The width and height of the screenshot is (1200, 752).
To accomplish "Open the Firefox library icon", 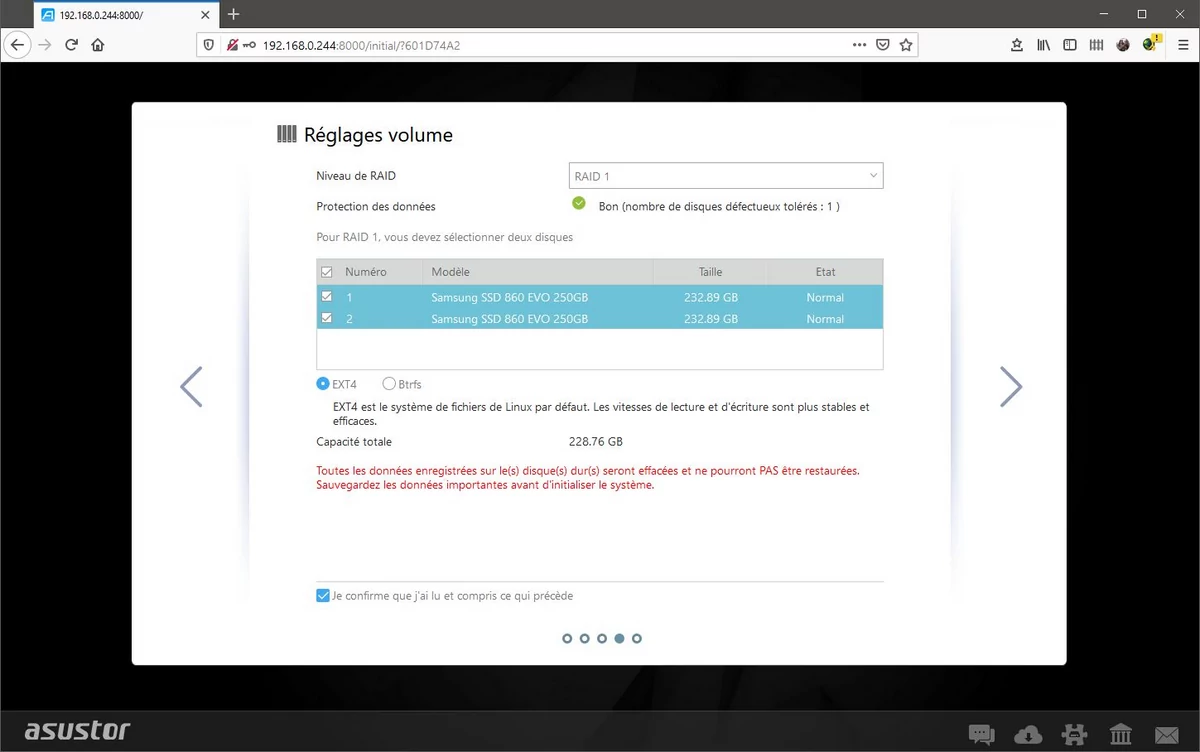I will tap(1043, 45).
